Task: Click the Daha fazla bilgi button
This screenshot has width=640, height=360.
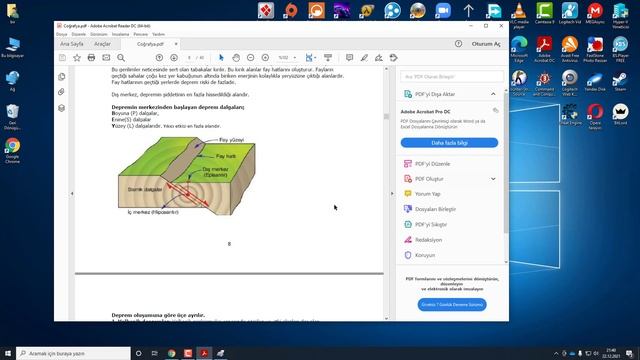Action: pos(449,143)
